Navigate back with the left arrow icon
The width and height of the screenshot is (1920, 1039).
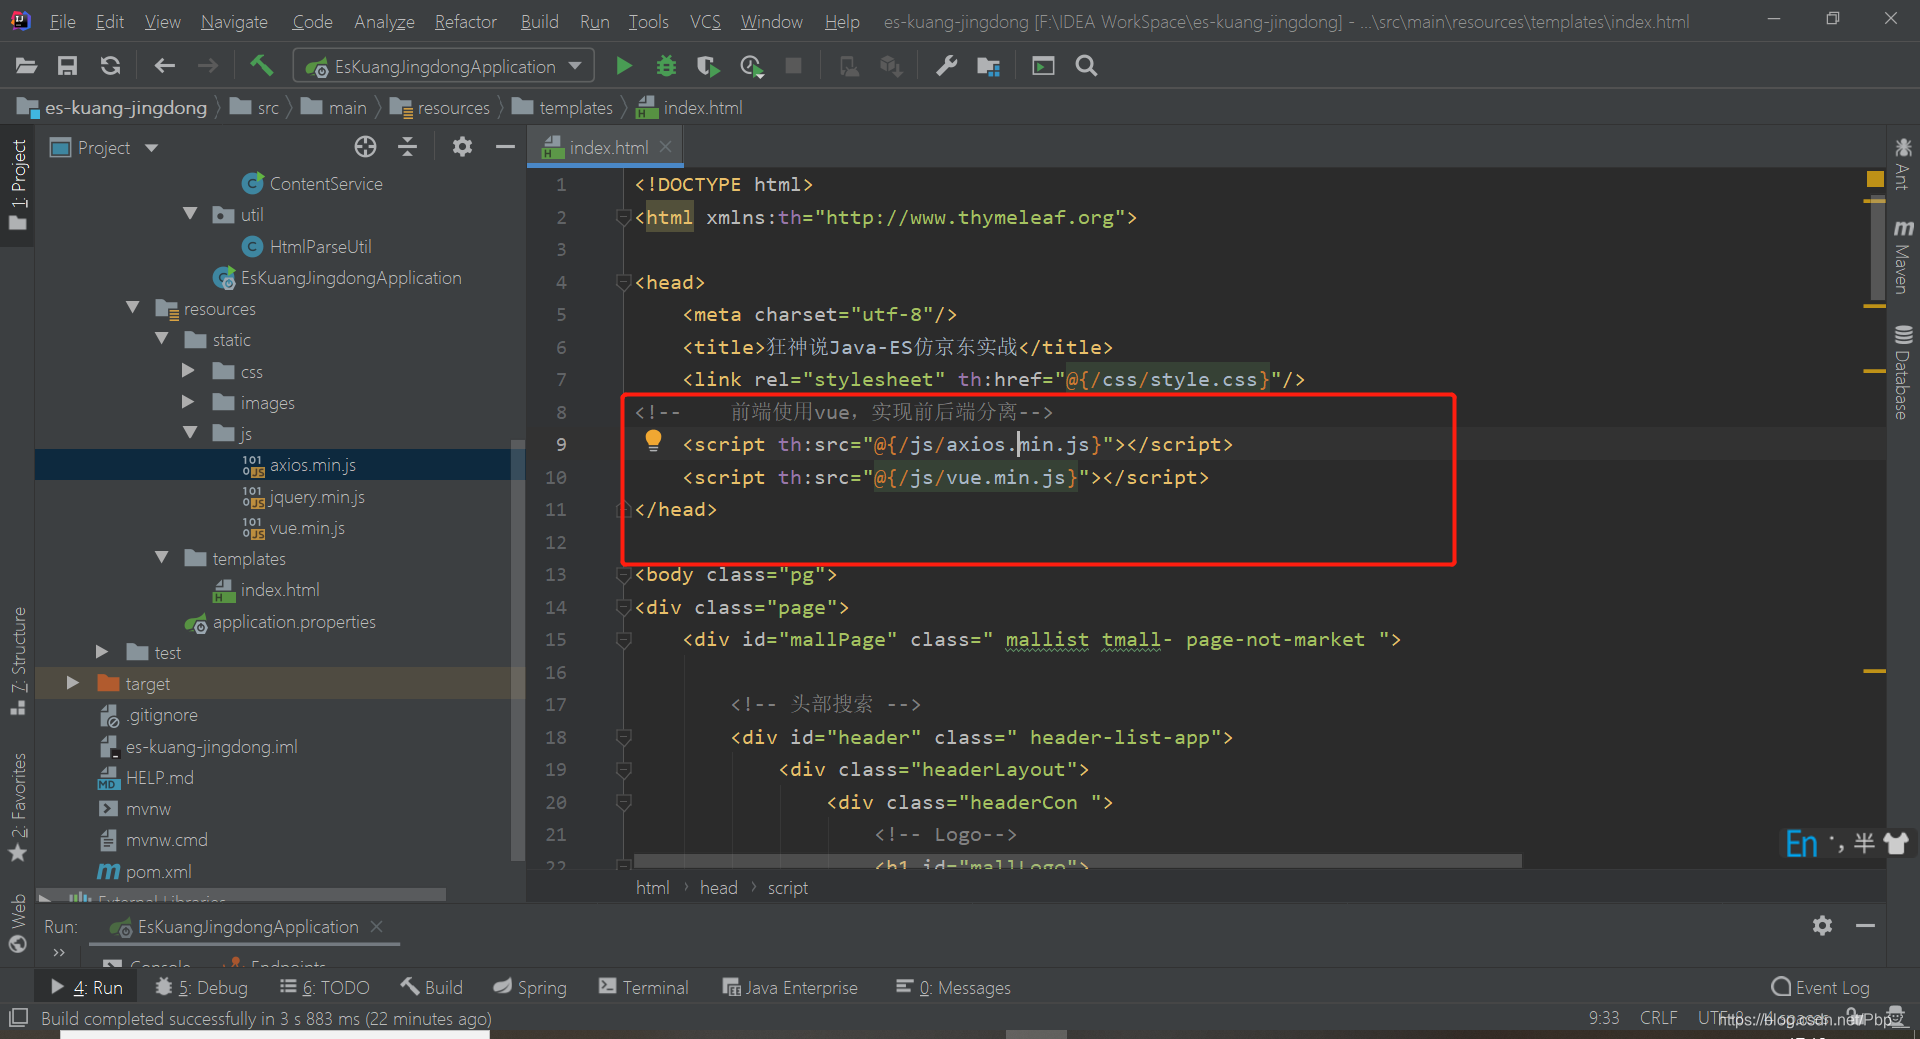[x=165, y=66]
